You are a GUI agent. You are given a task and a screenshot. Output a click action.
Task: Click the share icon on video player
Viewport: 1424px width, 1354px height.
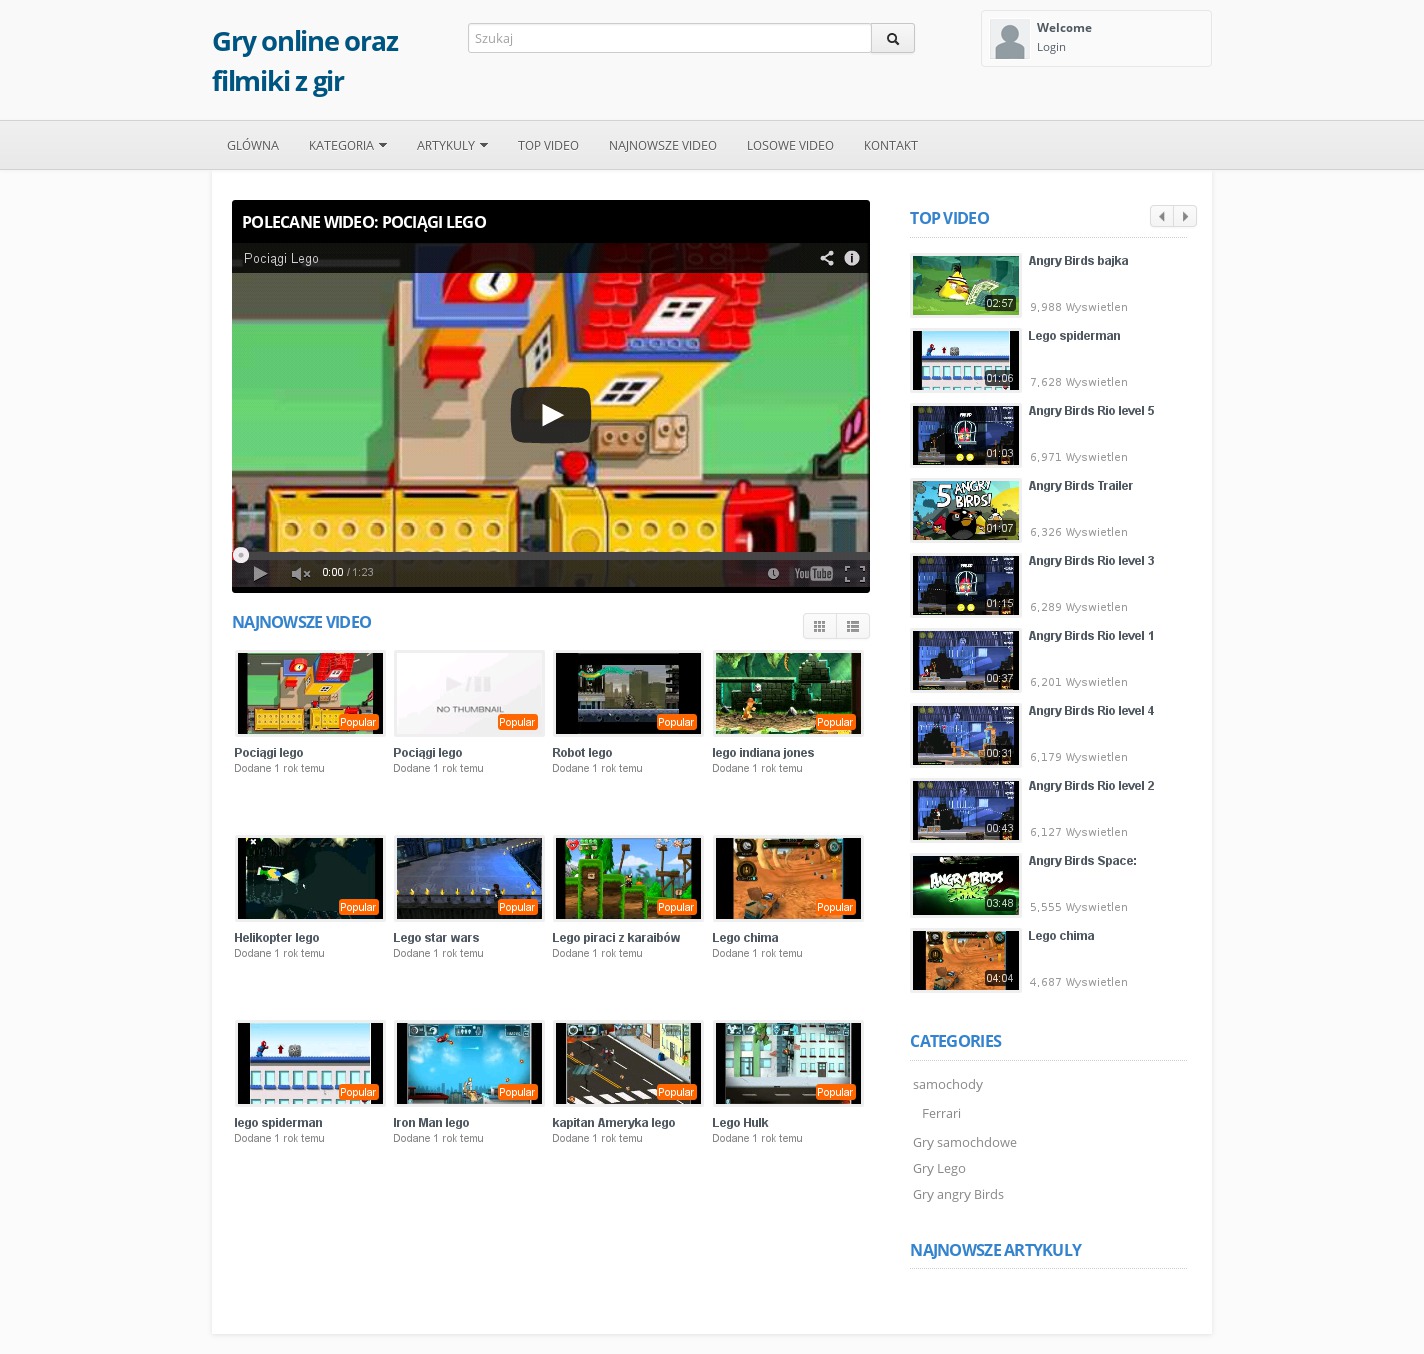pos(827,258)
